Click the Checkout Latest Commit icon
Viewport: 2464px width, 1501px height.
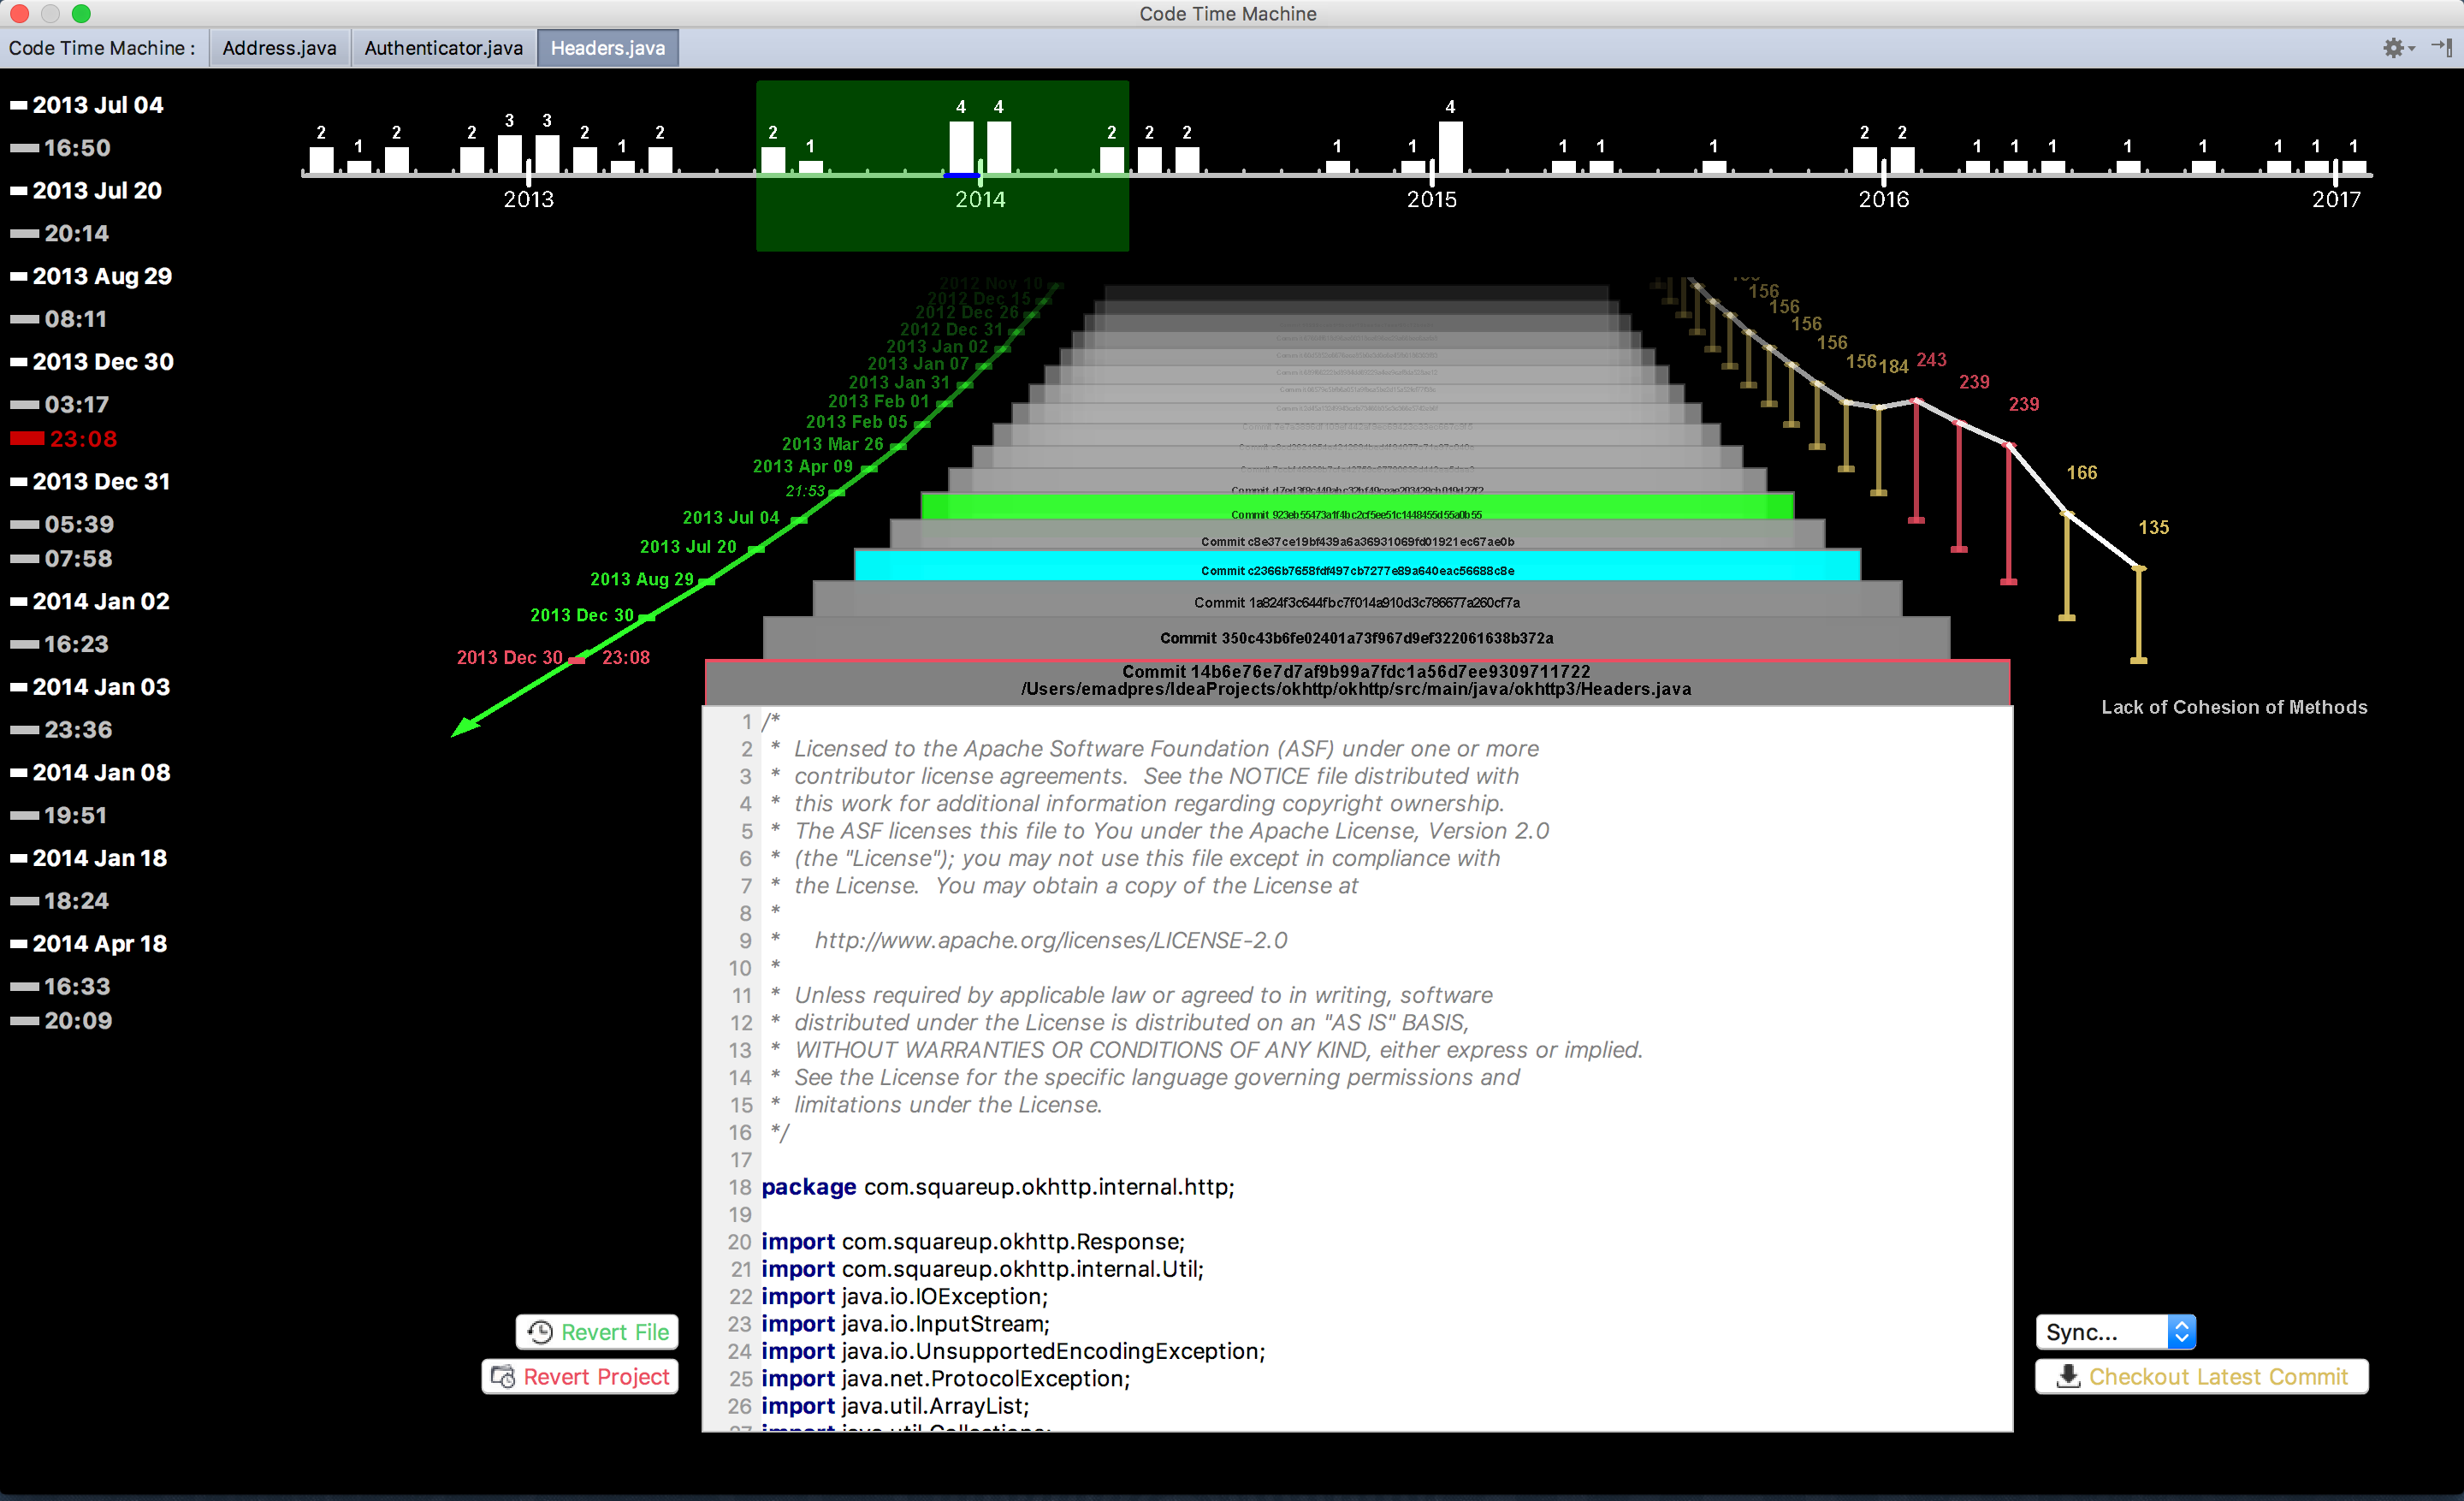2068,1376
